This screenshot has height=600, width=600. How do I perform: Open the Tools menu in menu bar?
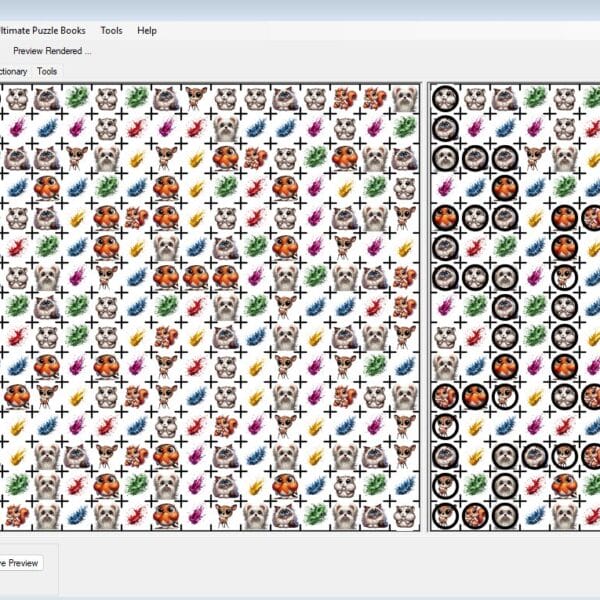(111, 30)
